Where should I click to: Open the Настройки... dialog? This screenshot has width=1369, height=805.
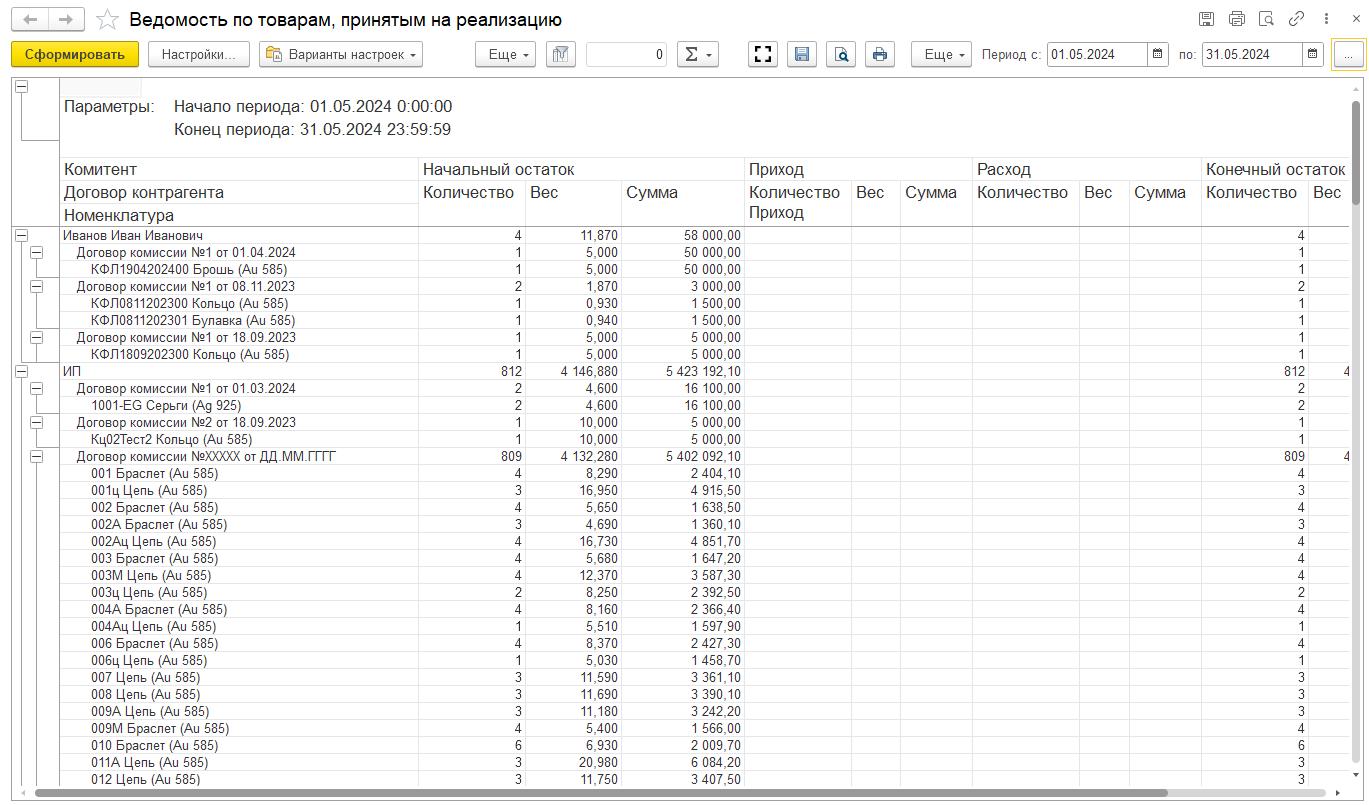(x=198, y=54)
